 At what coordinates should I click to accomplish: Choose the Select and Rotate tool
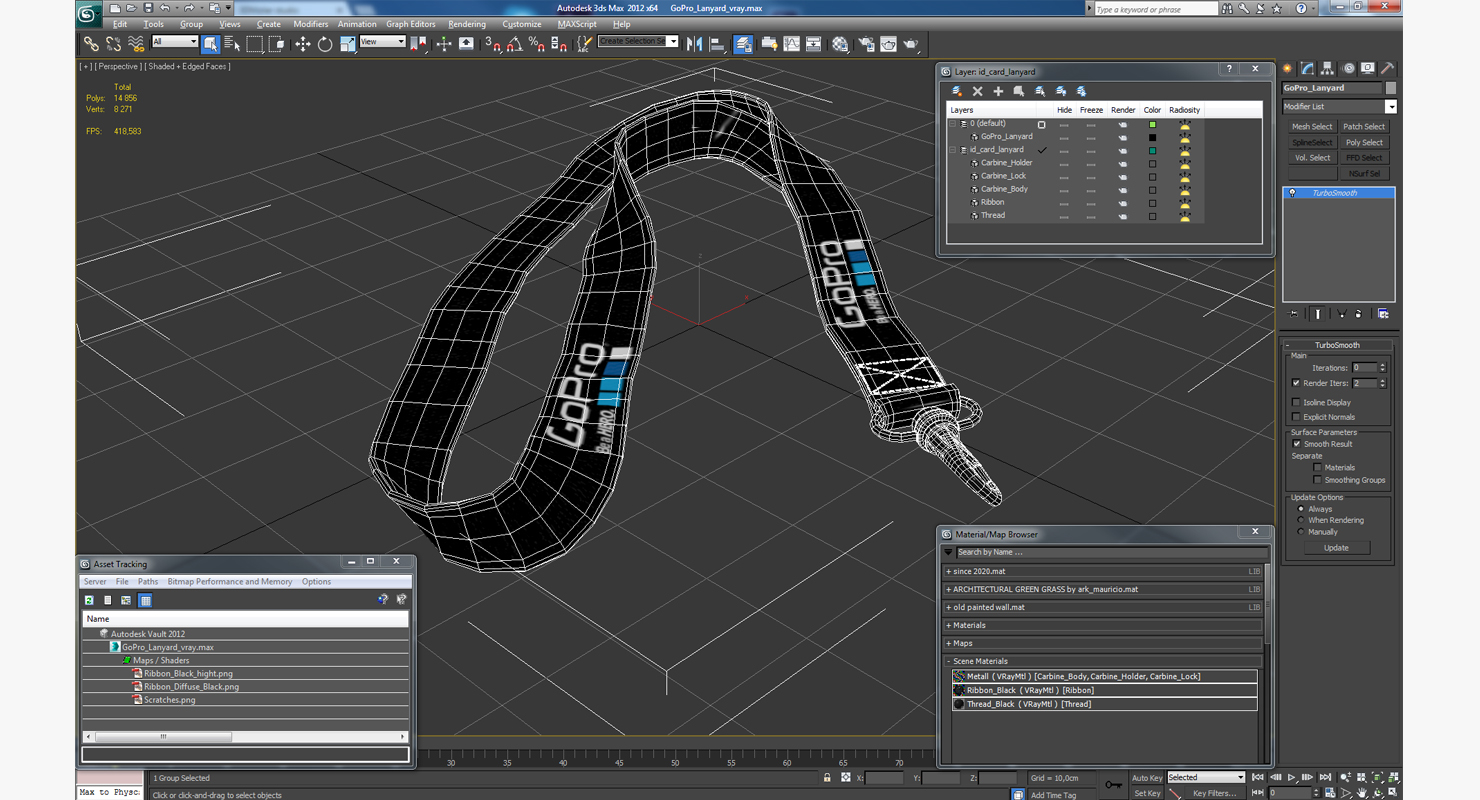tap(325, 44)
